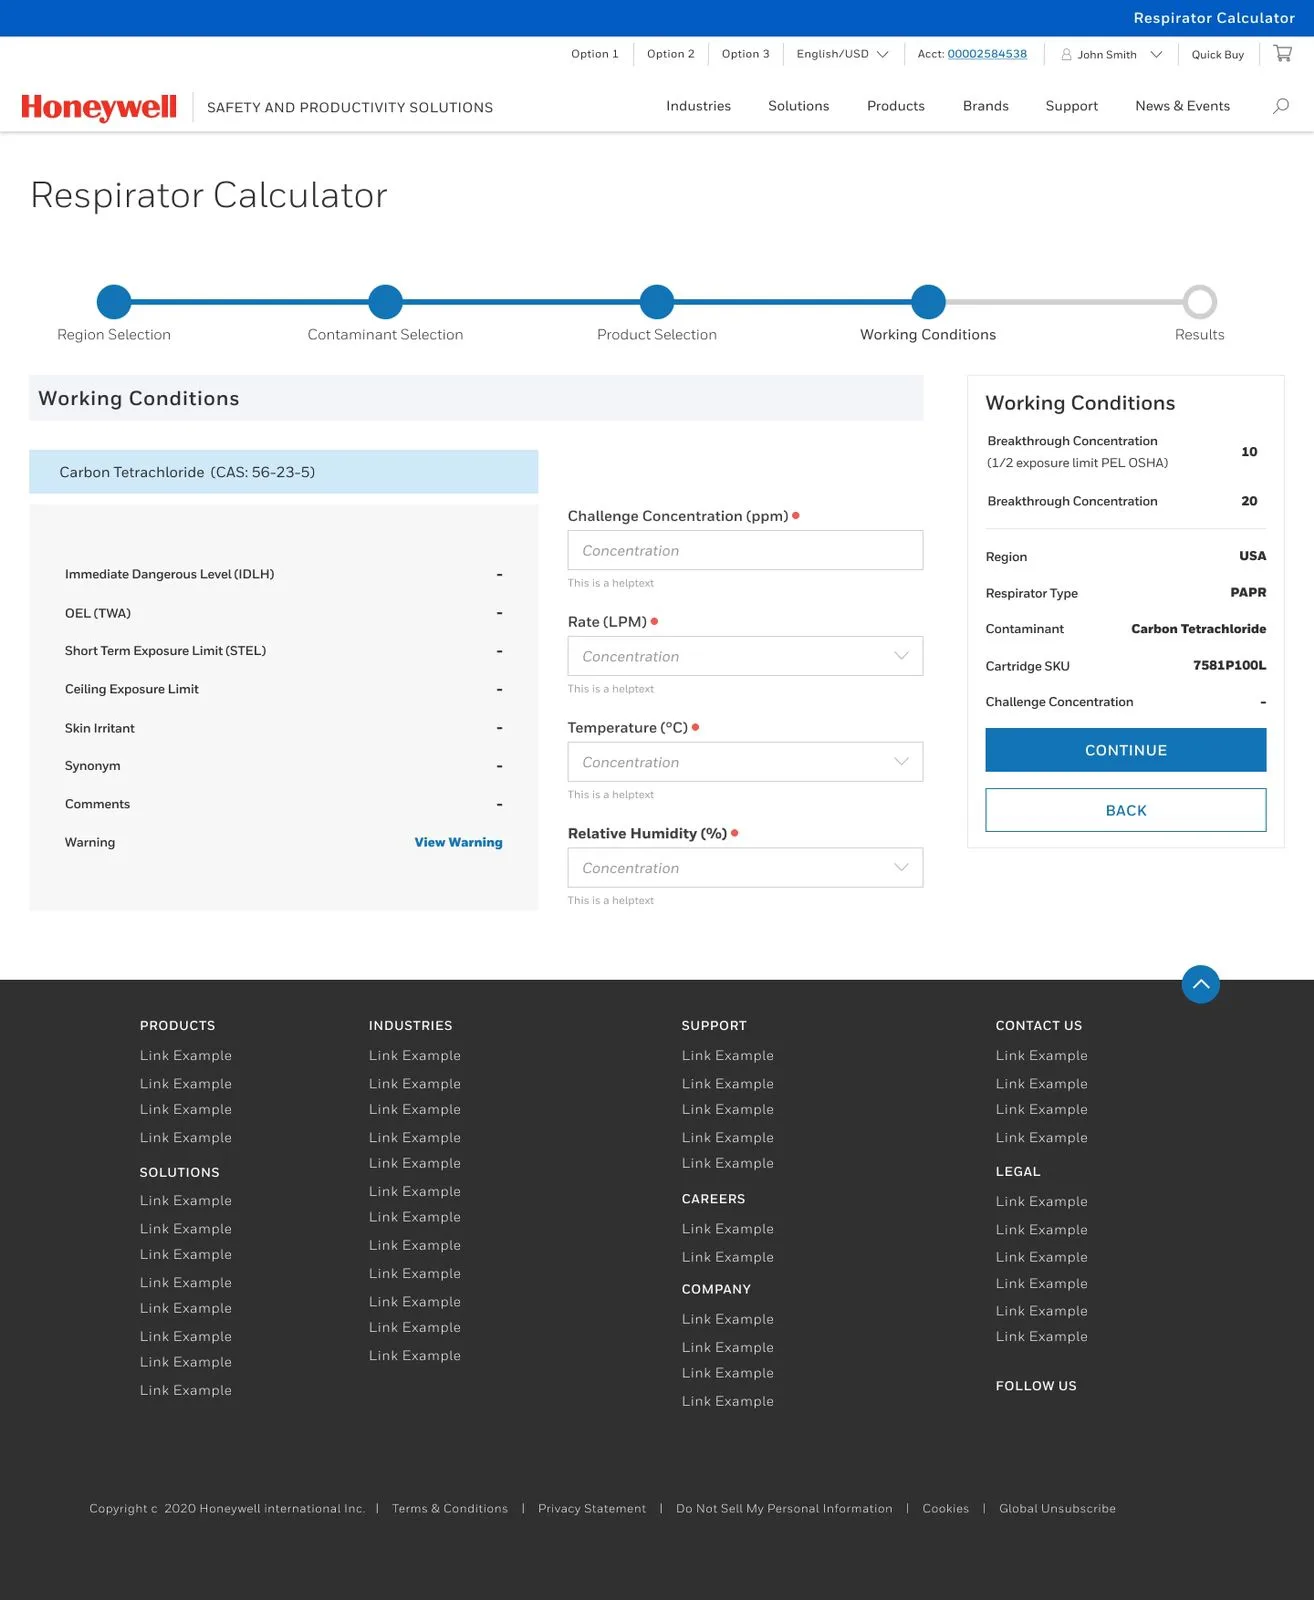This screenshot has height=1600, width=1314.
Task: Click the Ceiling Exposure Limit row
Action: pyautogui.click(x=283, y=689)
